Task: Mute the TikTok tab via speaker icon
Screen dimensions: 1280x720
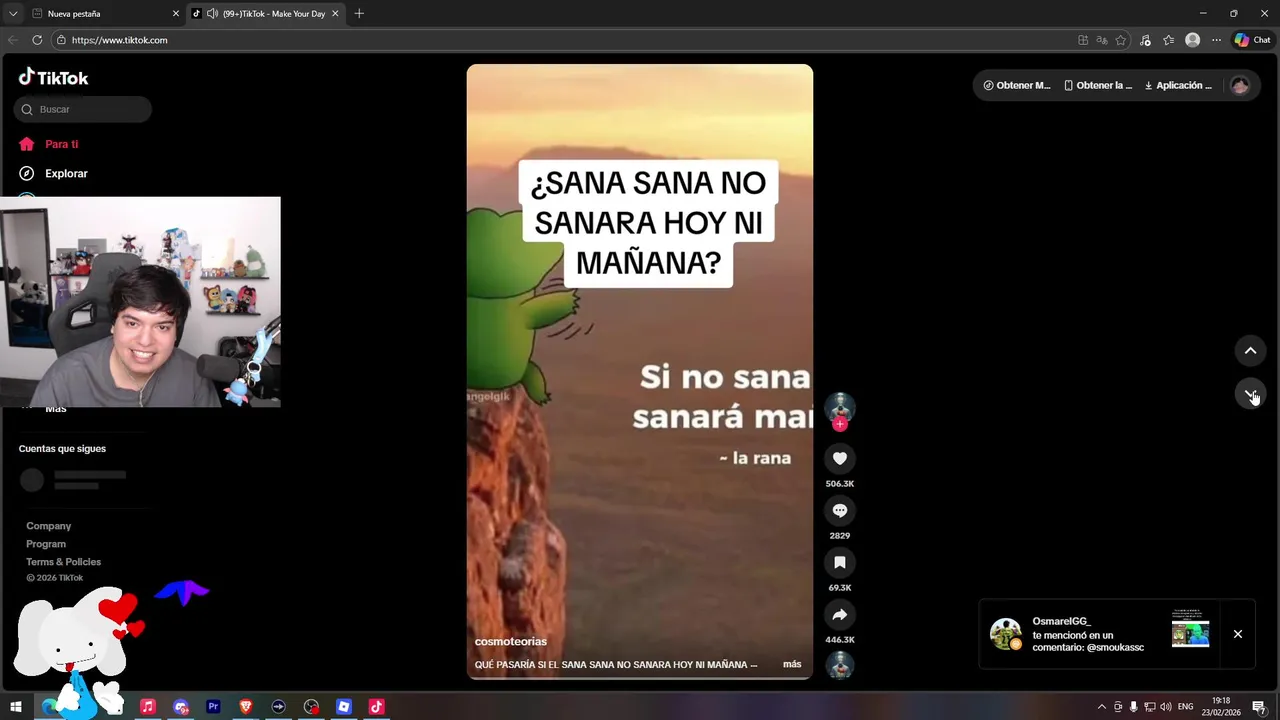Action: tap(212, 14)
